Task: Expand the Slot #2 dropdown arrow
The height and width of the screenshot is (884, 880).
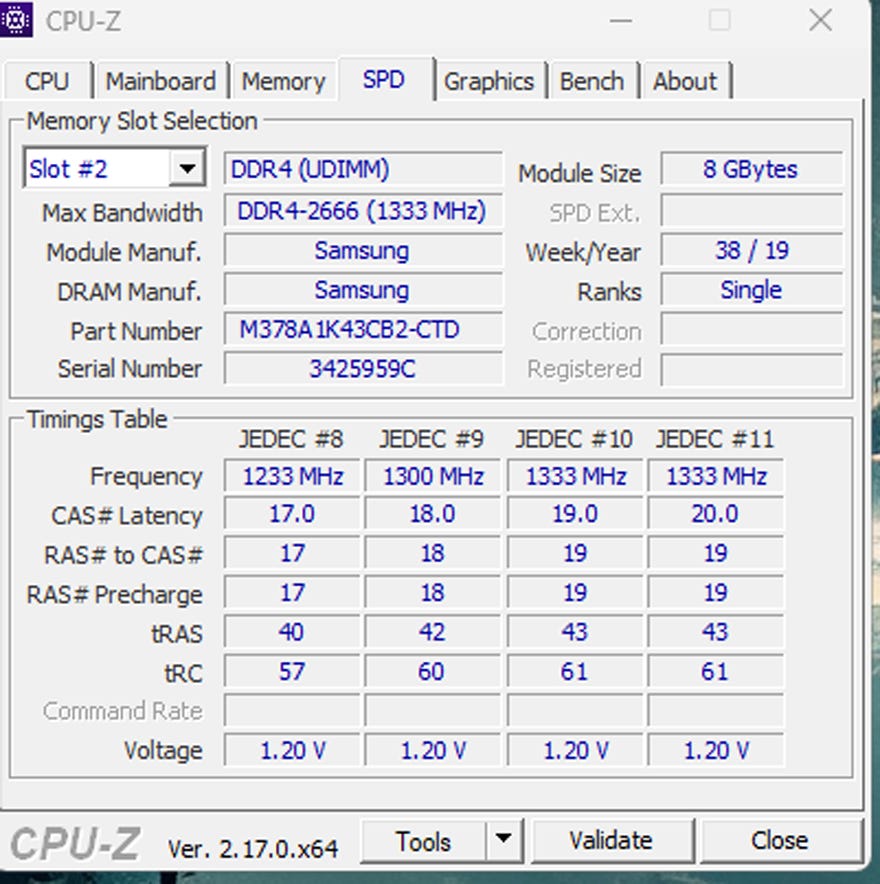Action: (x=187, y=167)
